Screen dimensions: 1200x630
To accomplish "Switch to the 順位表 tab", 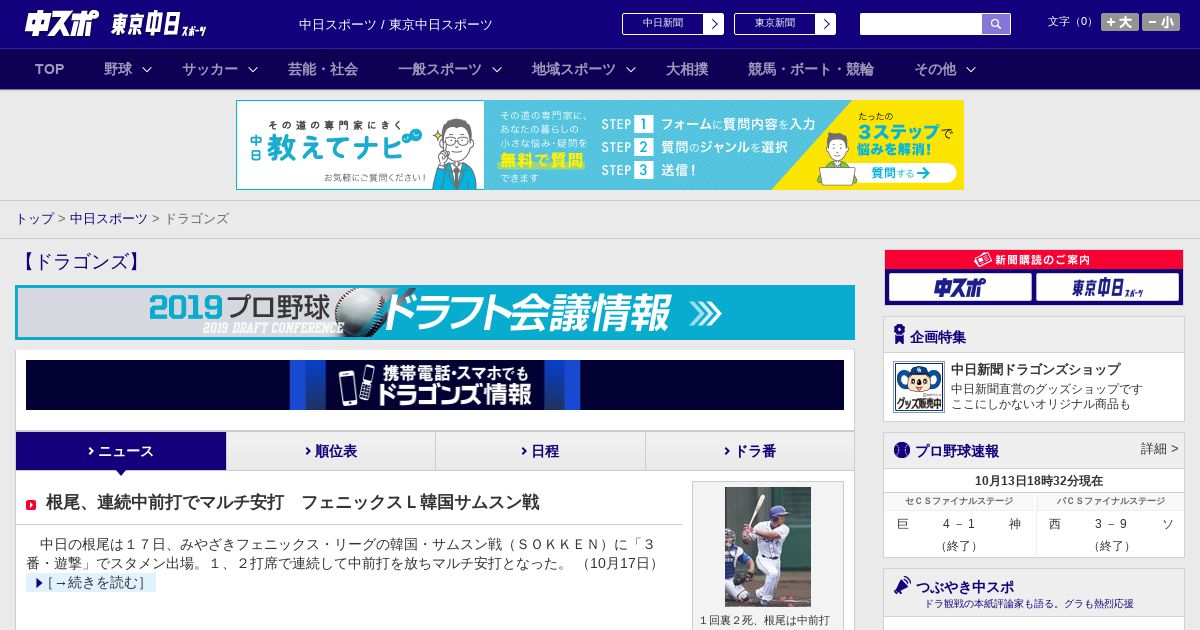I will (331, 451).
